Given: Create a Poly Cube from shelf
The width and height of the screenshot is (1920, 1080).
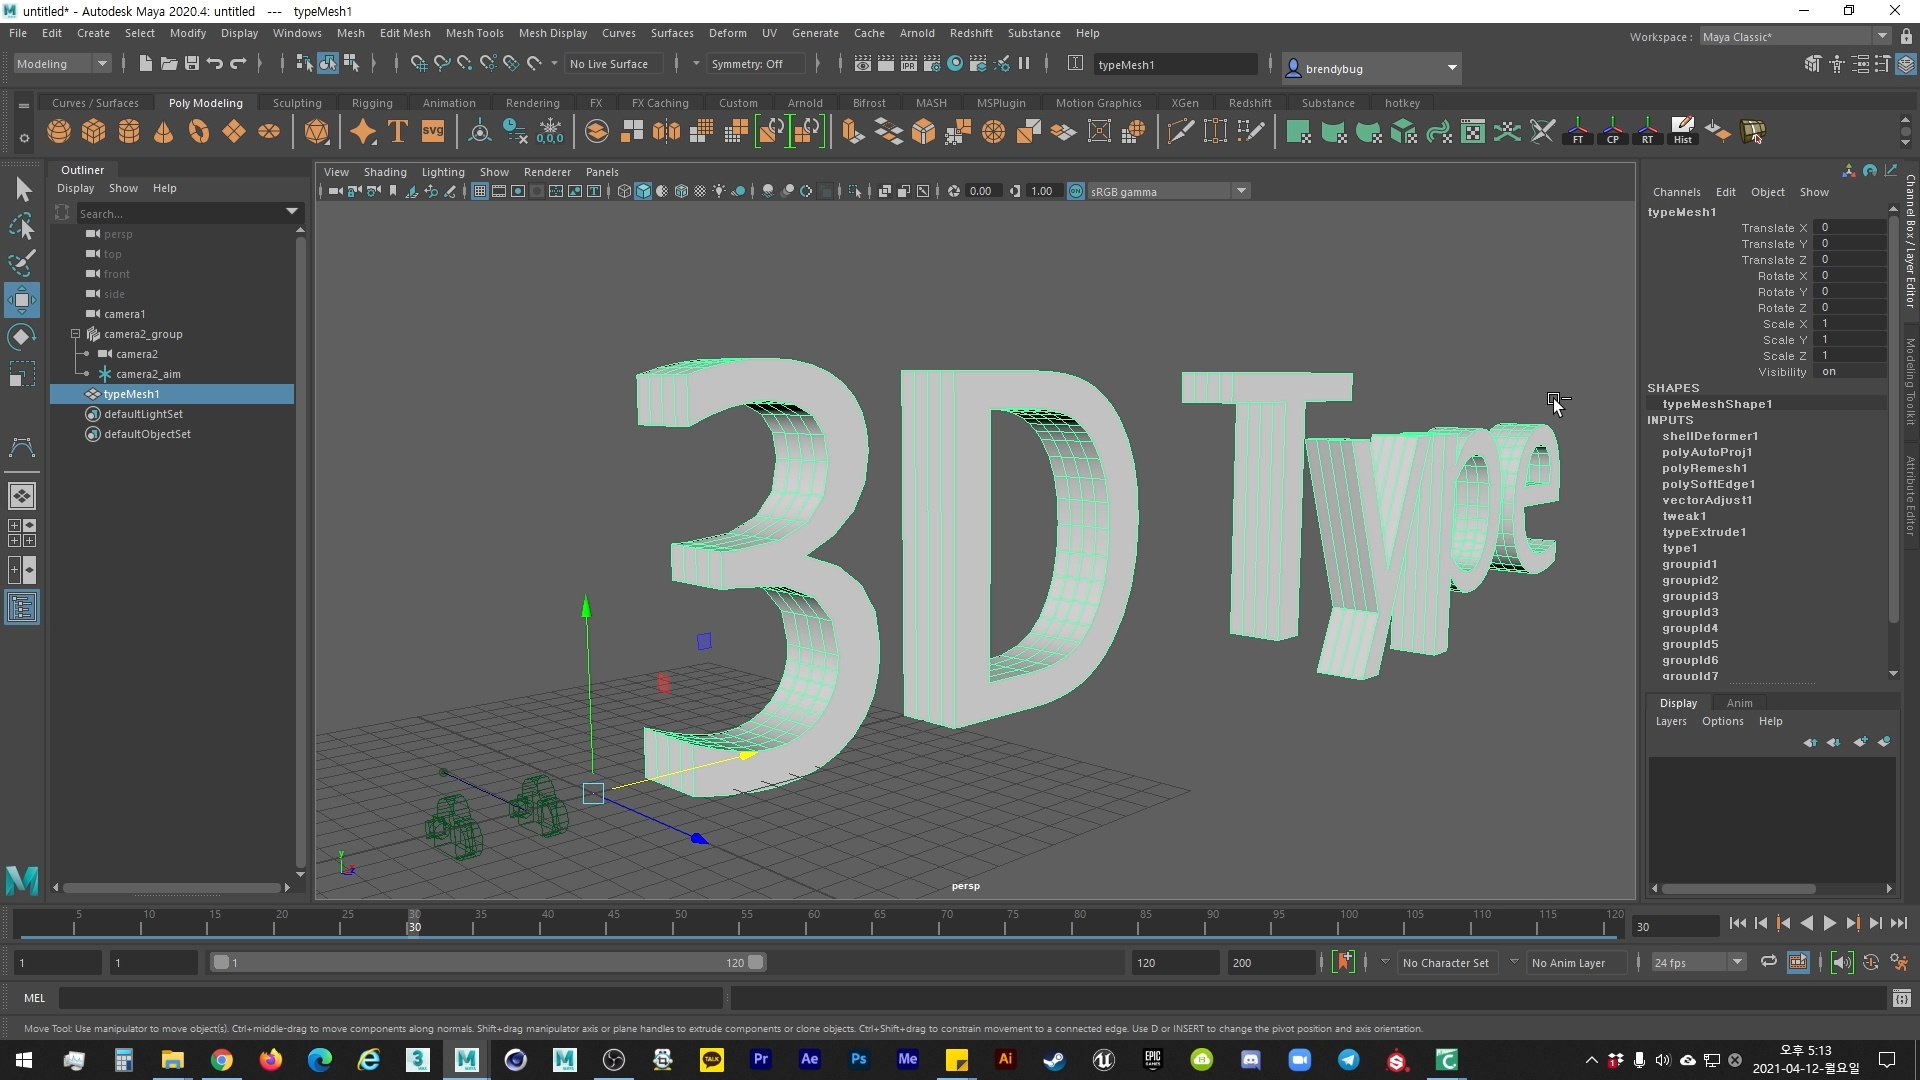Looking at the screenshot, I should click(x=94, y=132).
